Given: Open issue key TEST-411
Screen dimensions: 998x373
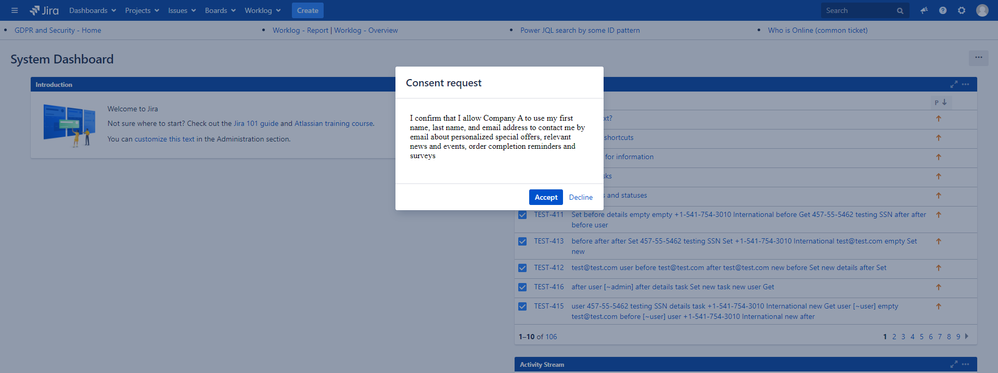Looking at the screenshot, I should coord(549,215).
